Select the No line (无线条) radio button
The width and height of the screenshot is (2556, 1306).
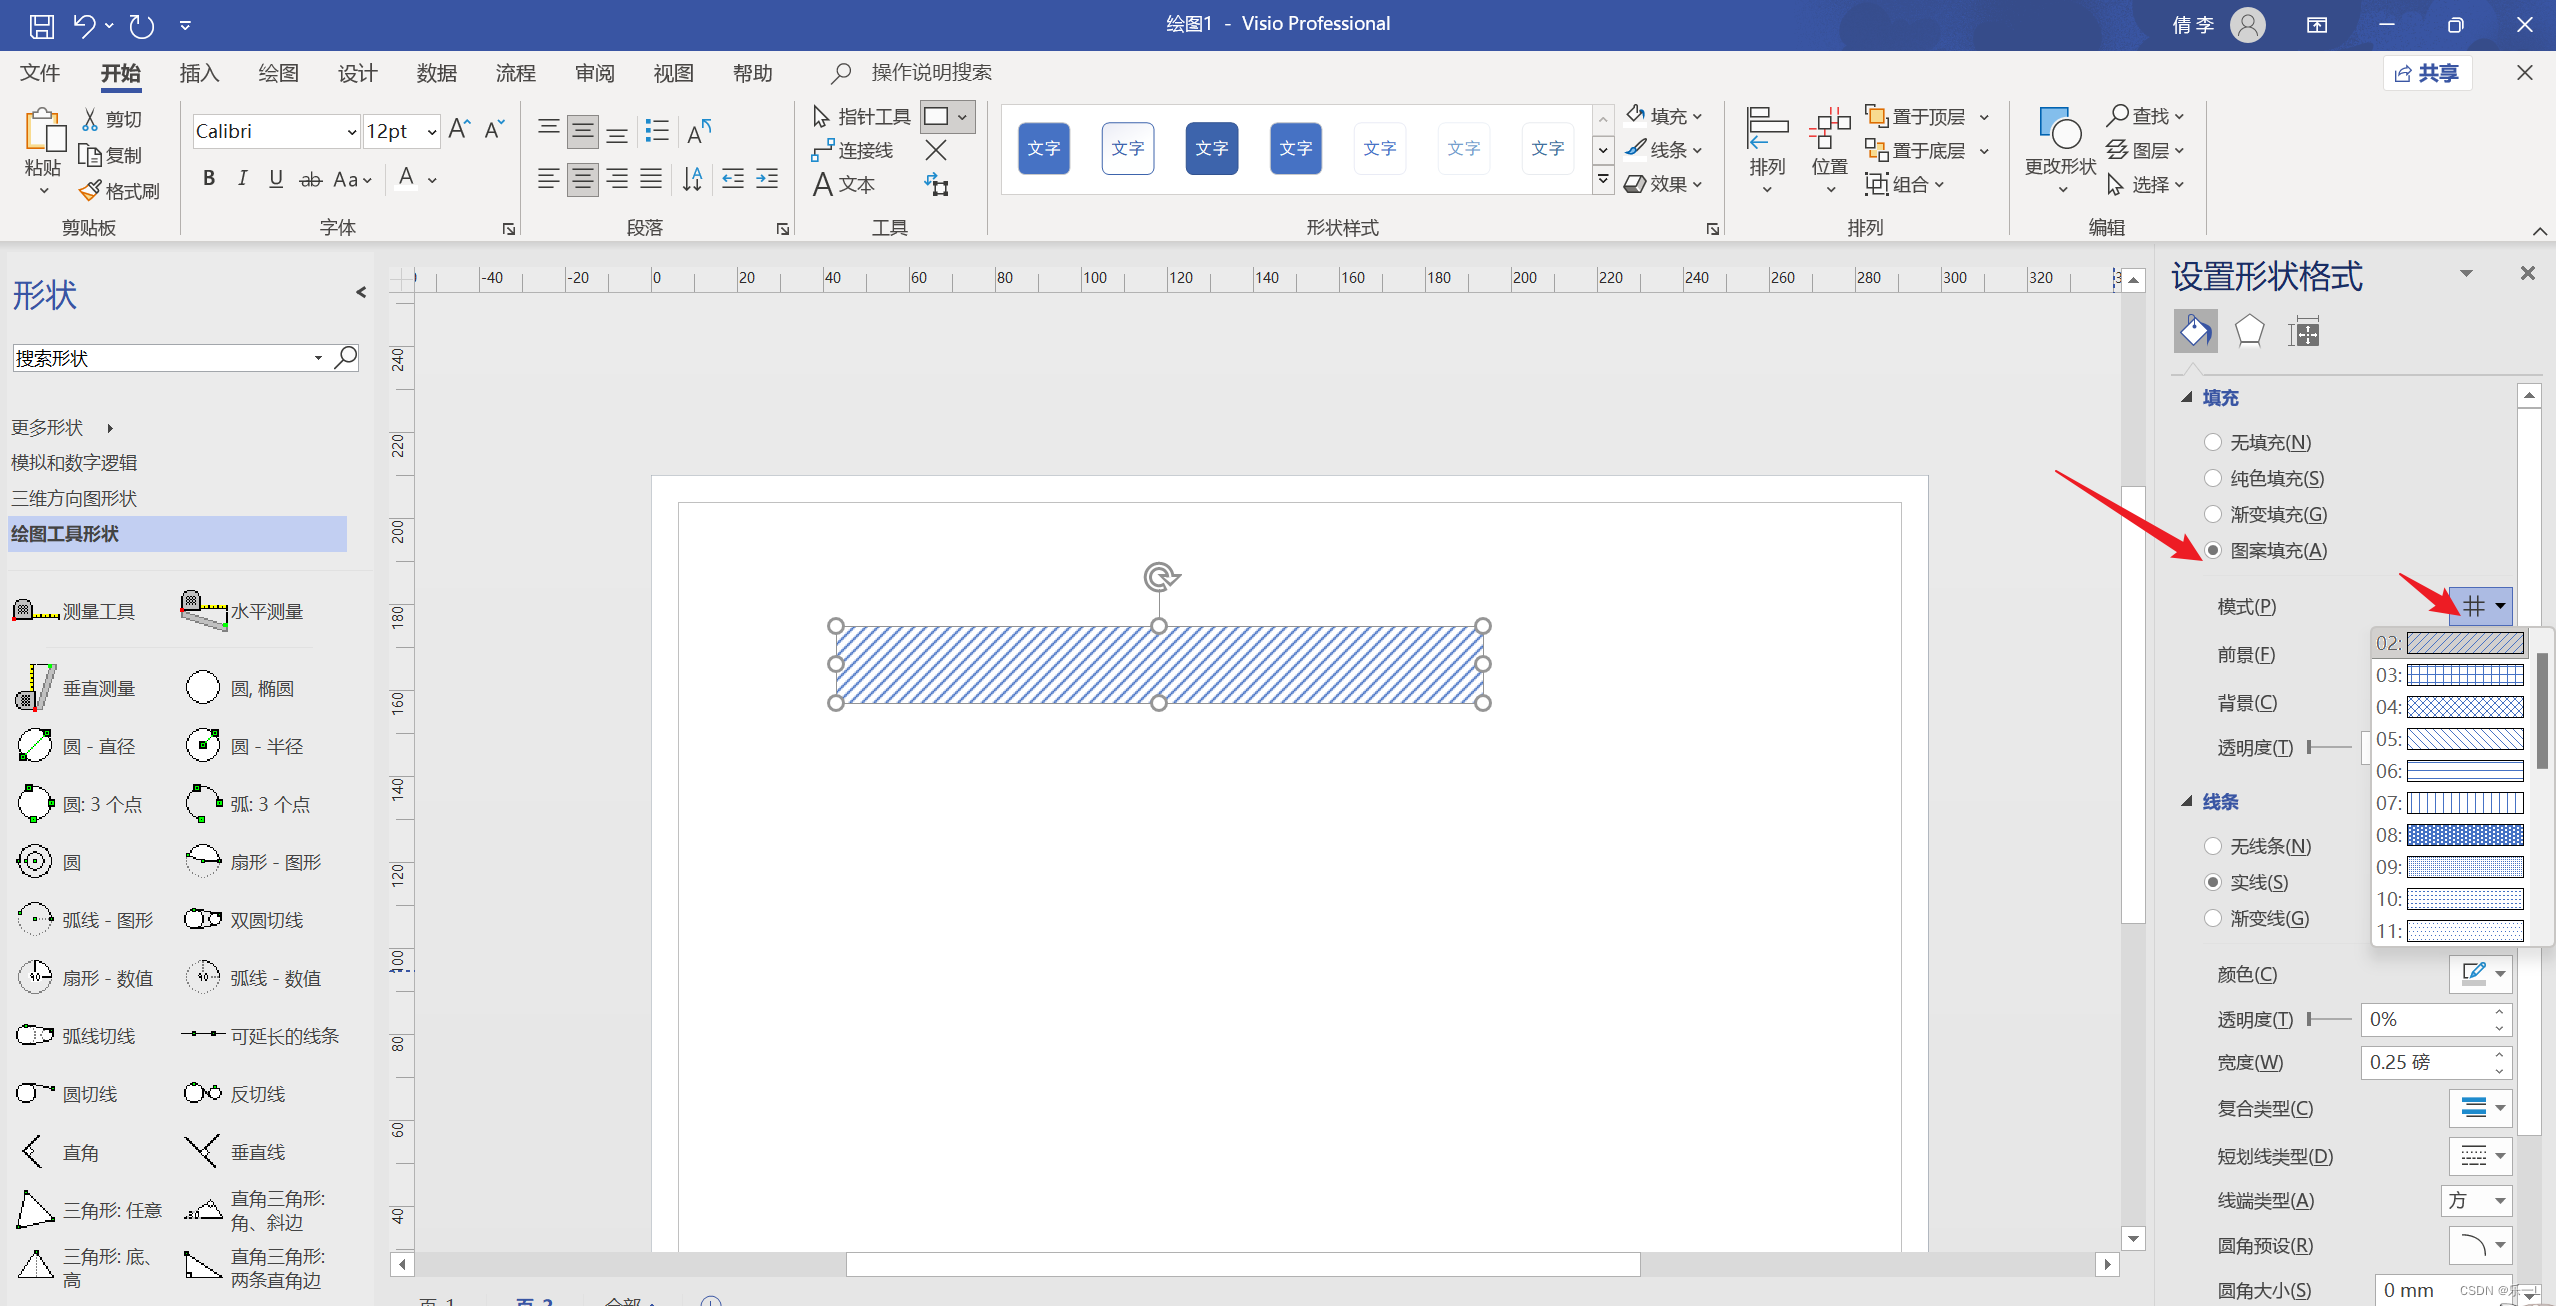coord(2213,846)
